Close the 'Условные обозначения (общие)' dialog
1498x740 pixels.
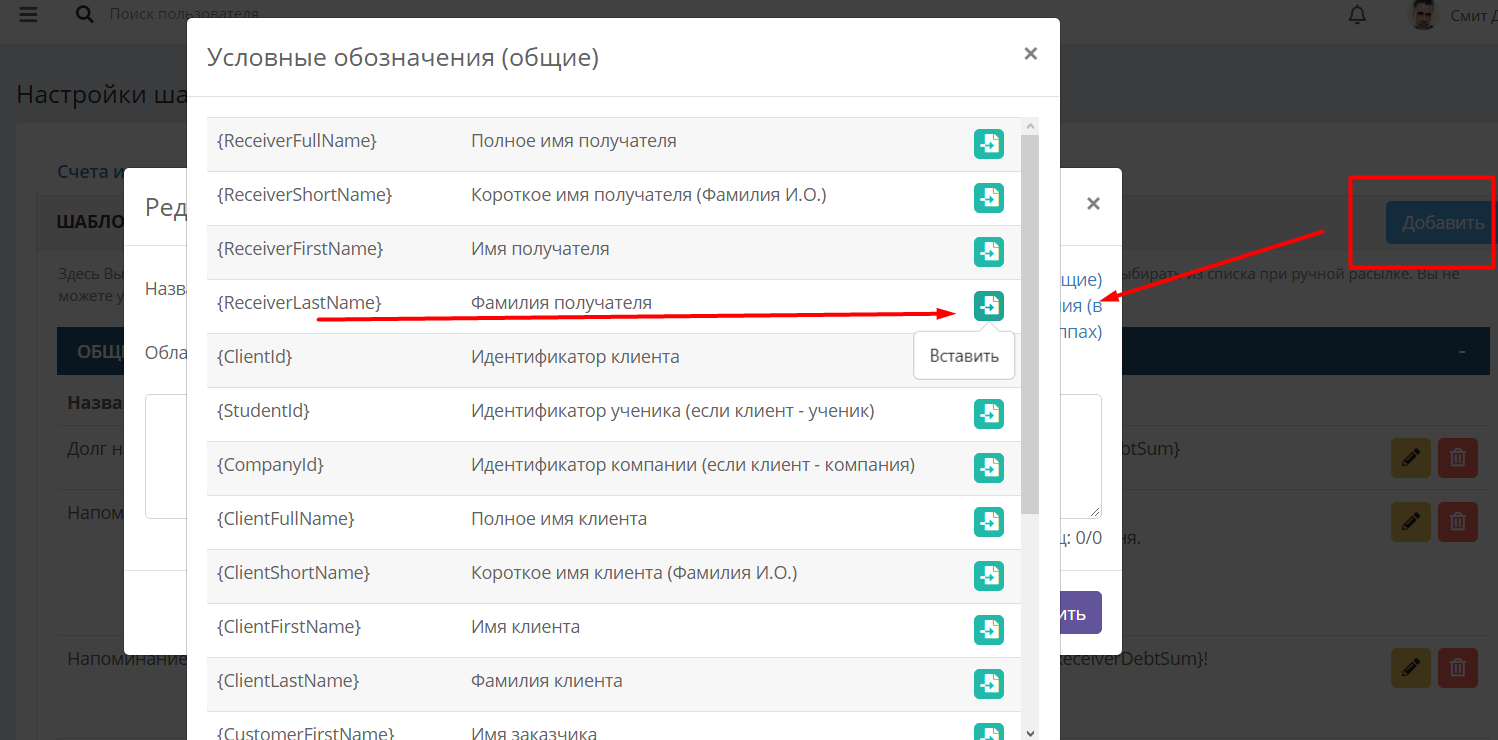pos(1030,54)
